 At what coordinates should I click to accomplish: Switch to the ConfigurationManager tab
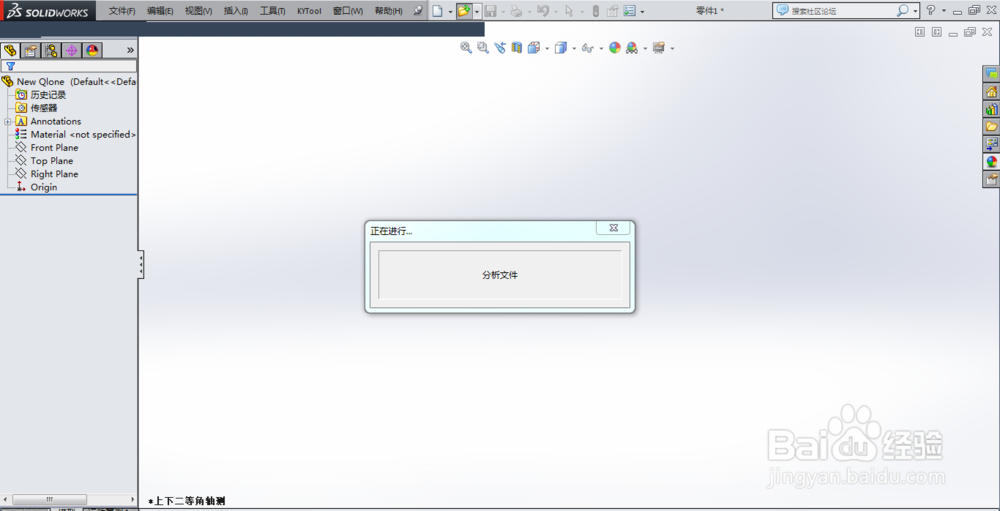[x=51, y=50]
